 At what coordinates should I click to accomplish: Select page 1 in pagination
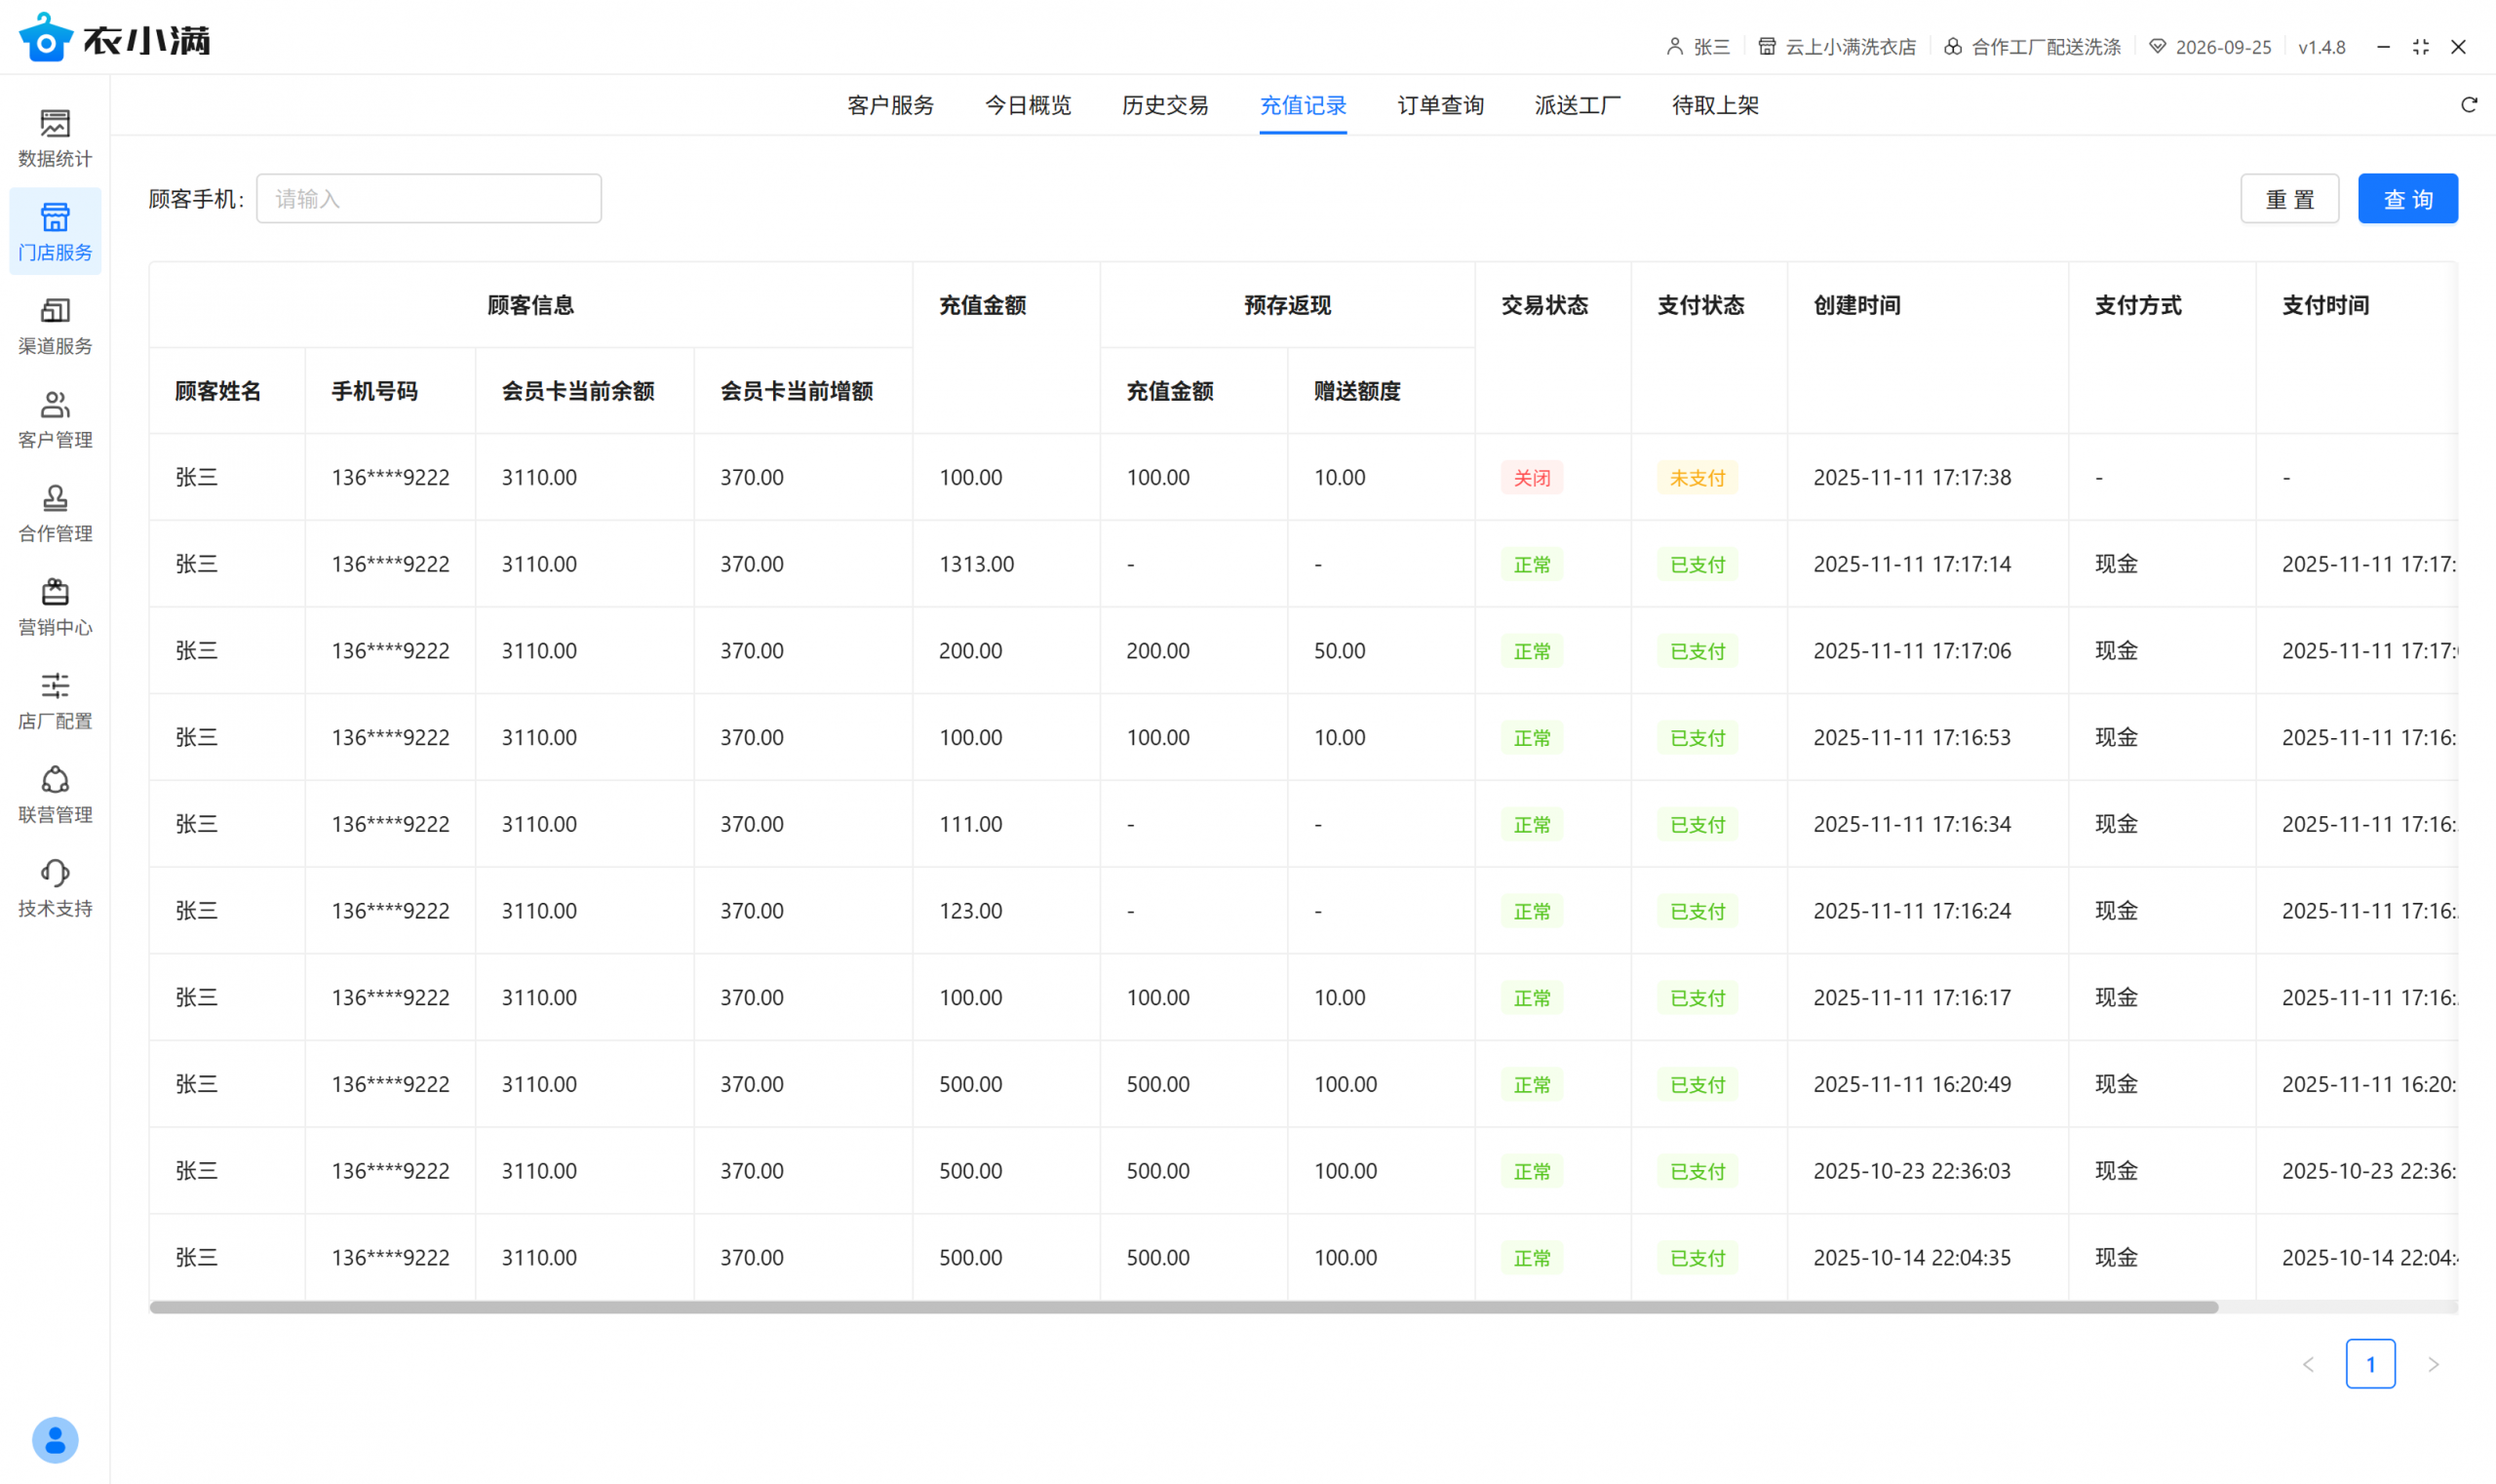(x=2369, y=1364)
